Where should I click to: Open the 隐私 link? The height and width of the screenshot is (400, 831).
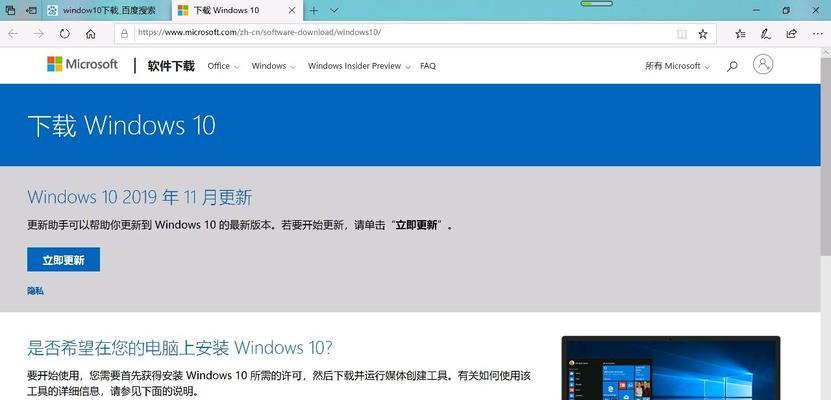pos(36,291)
